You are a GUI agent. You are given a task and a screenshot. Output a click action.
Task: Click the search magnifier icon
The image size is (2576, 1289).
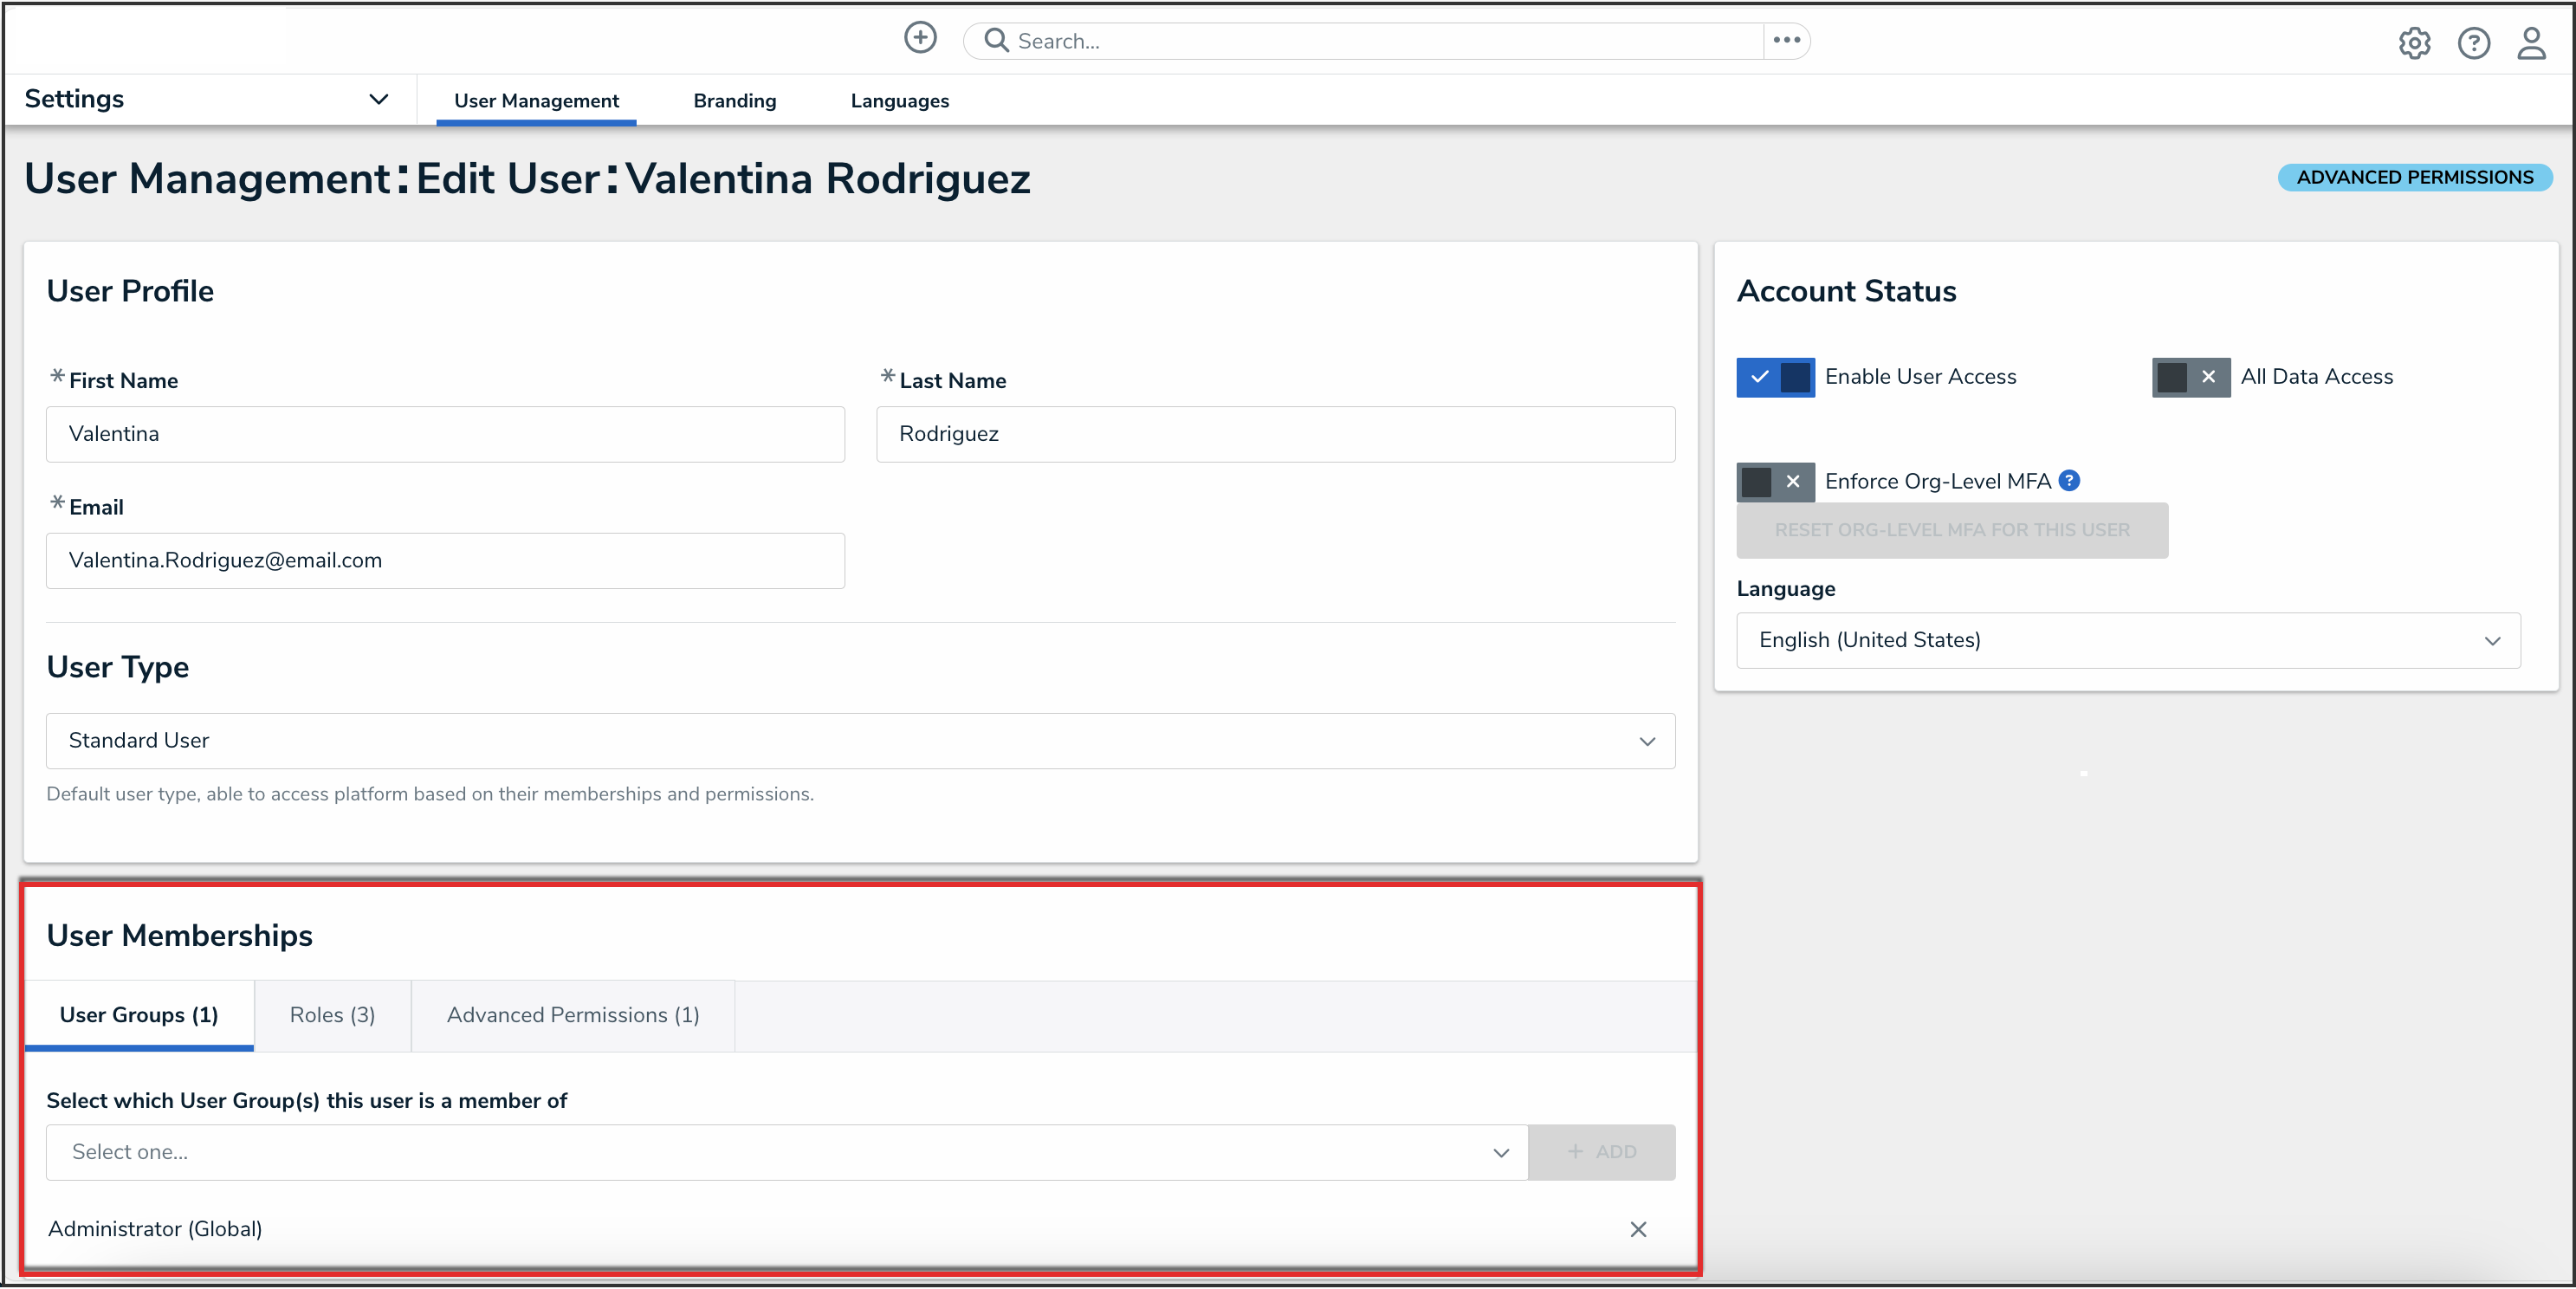[x=996, y=40]
